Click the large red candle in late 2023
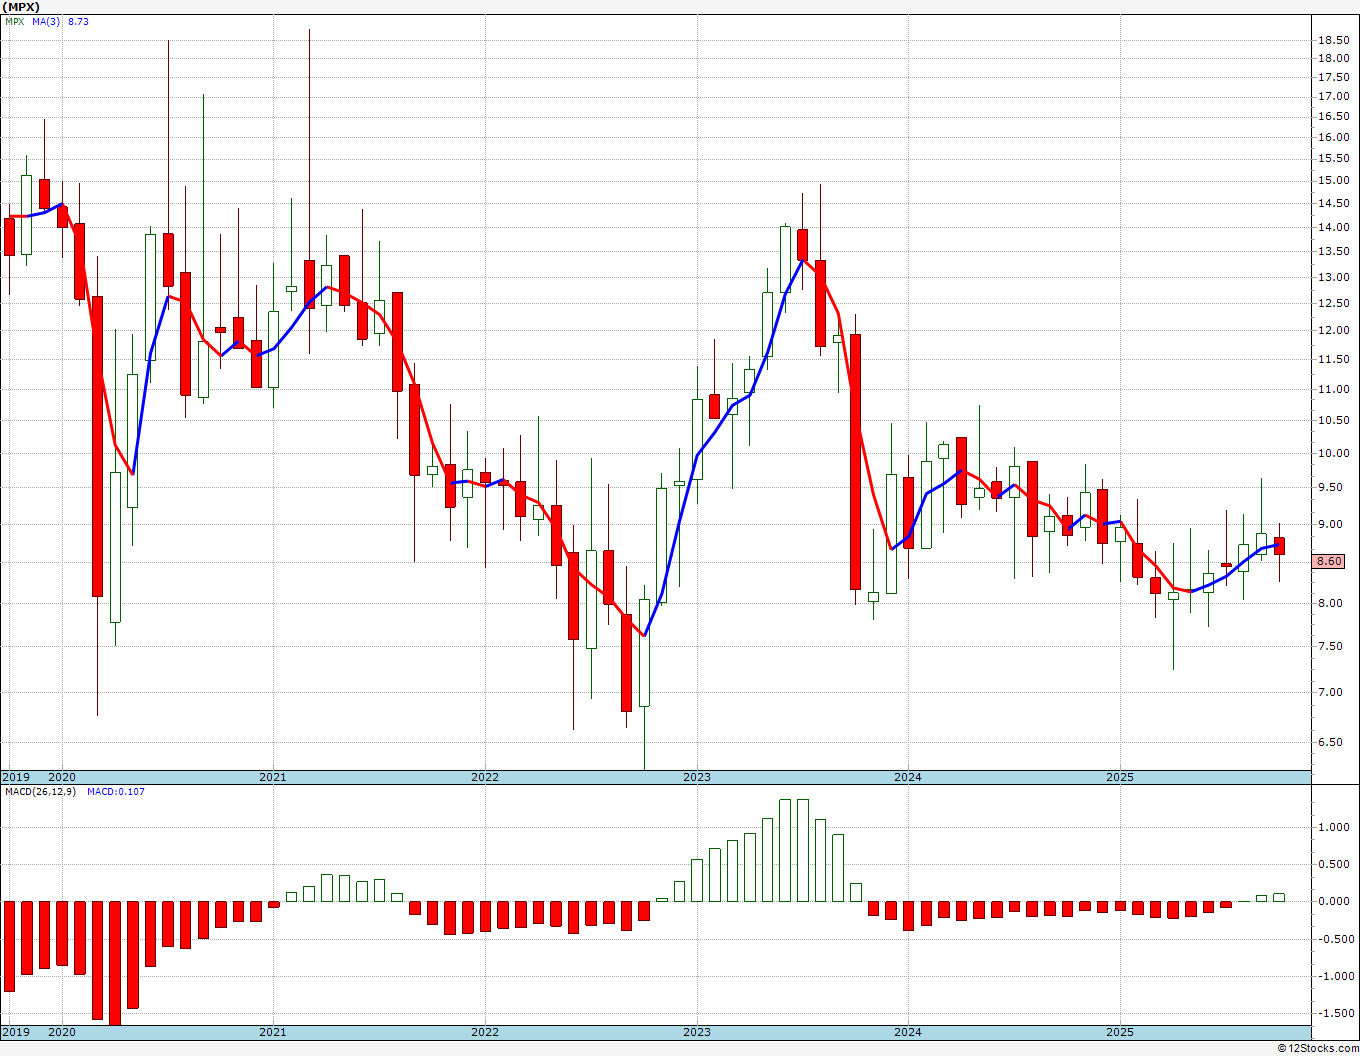1360x1056 pixels. pyautogui.click(x=856, y=462)
